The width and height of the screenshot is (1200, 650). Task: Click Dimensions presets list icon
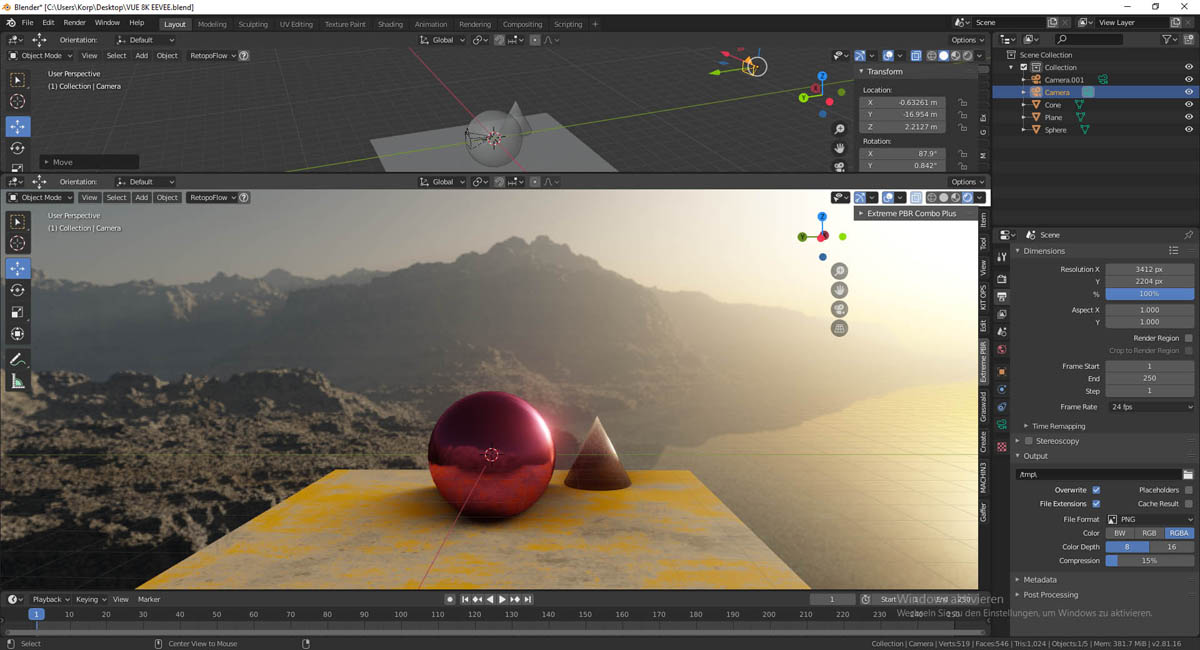(1174, 251)
